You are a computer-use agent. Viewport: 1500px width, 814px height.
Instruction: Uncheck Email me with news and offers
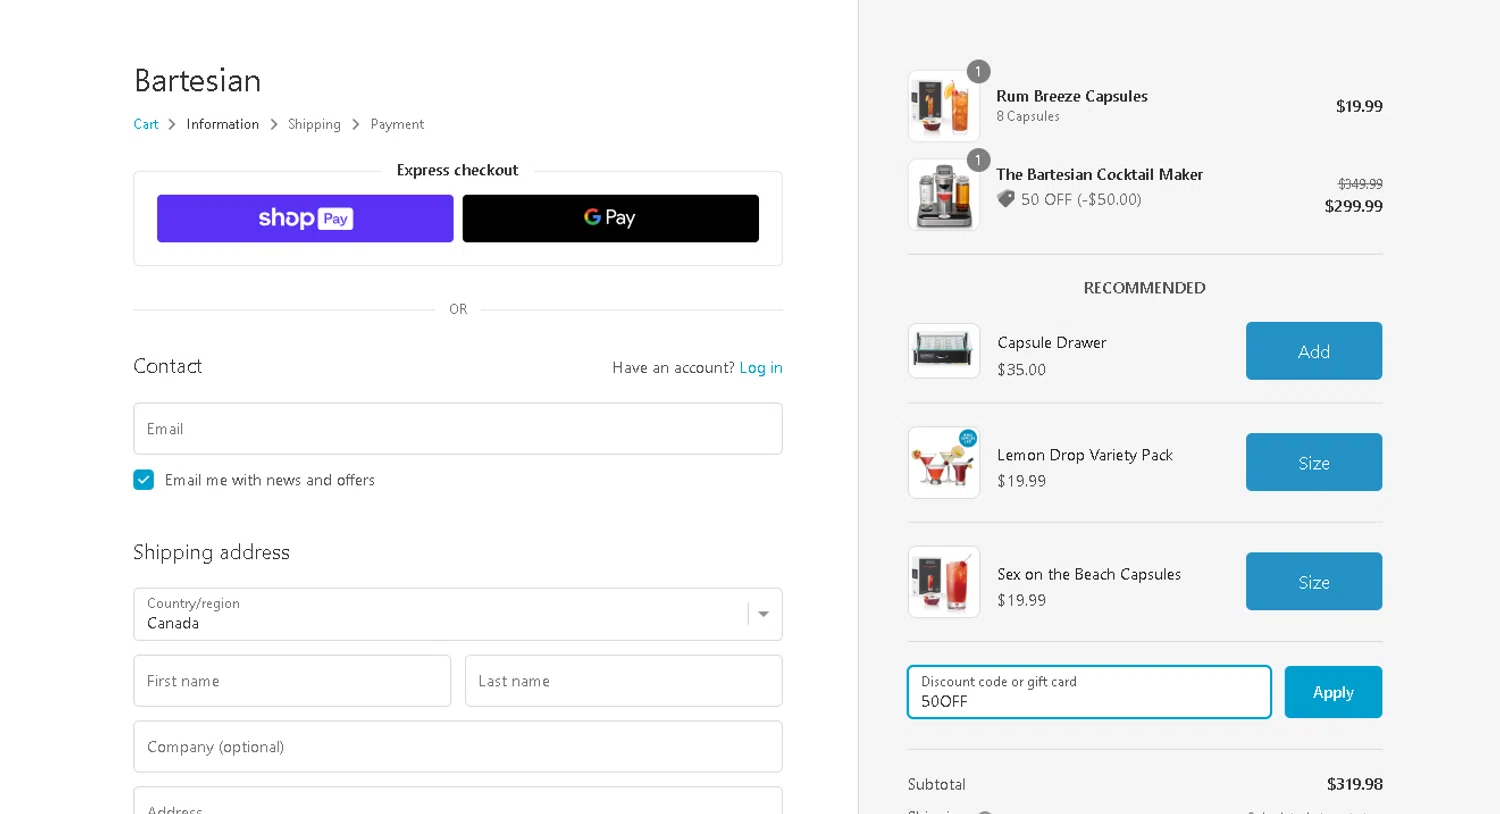144,480
